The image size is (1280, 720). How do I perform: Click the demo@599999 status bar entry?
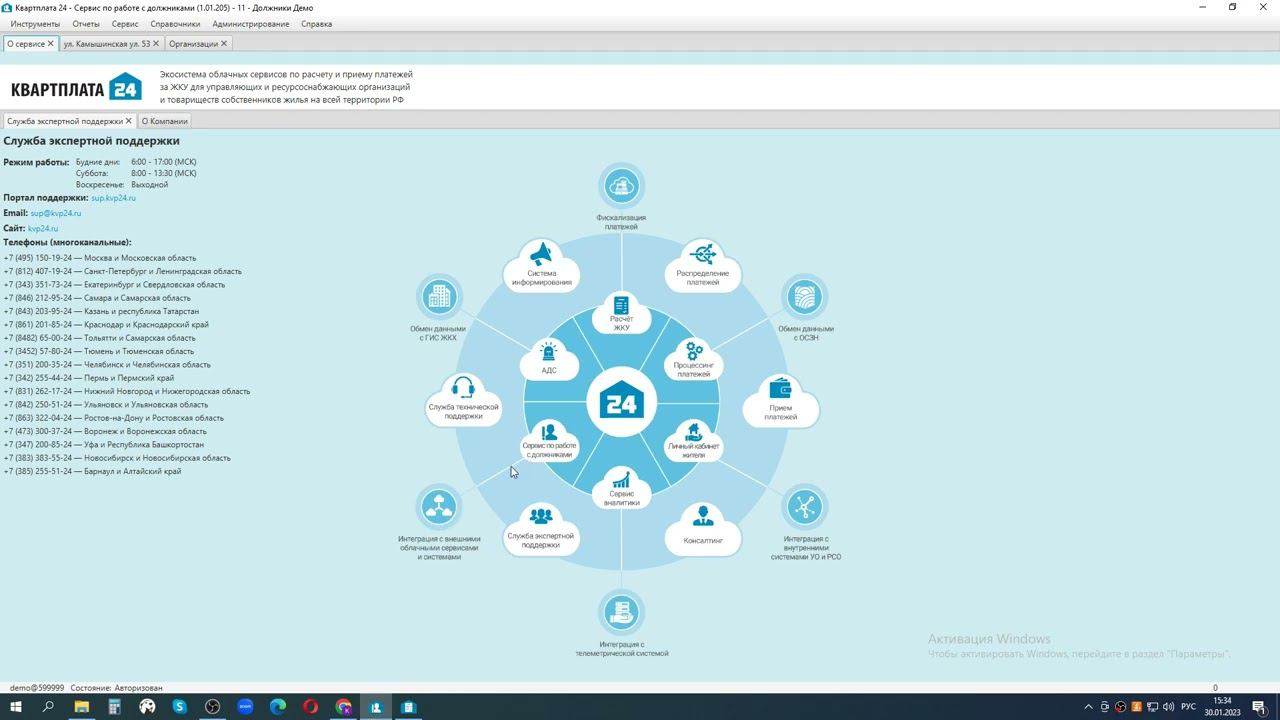click(x=37, y=688)
